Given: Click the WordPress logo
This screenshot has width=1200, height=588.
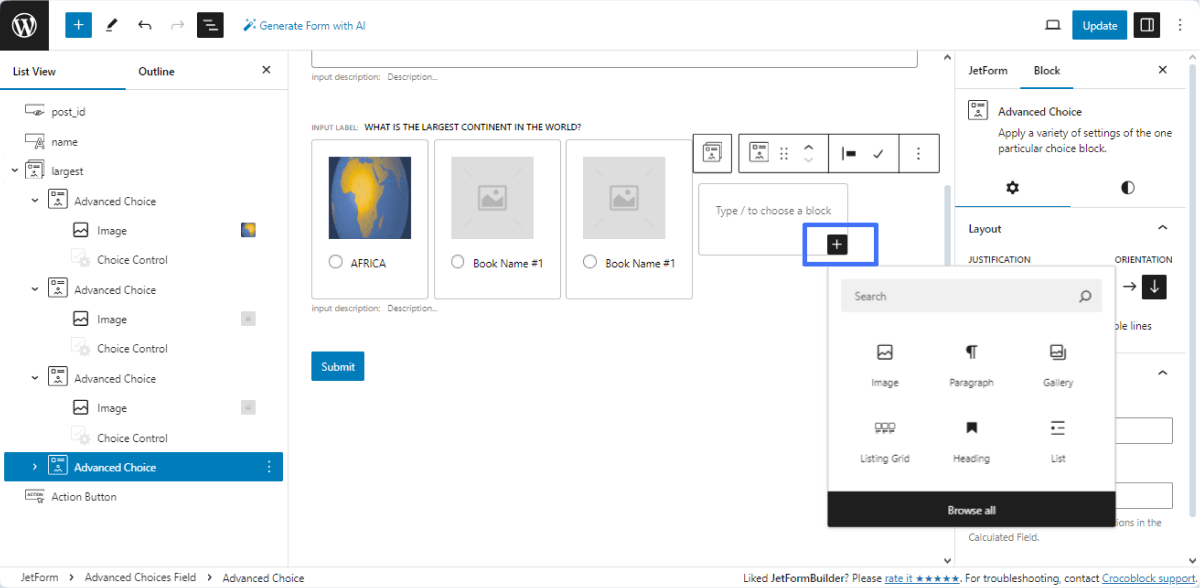Looking at the screenshot, I should pos(24,25).
